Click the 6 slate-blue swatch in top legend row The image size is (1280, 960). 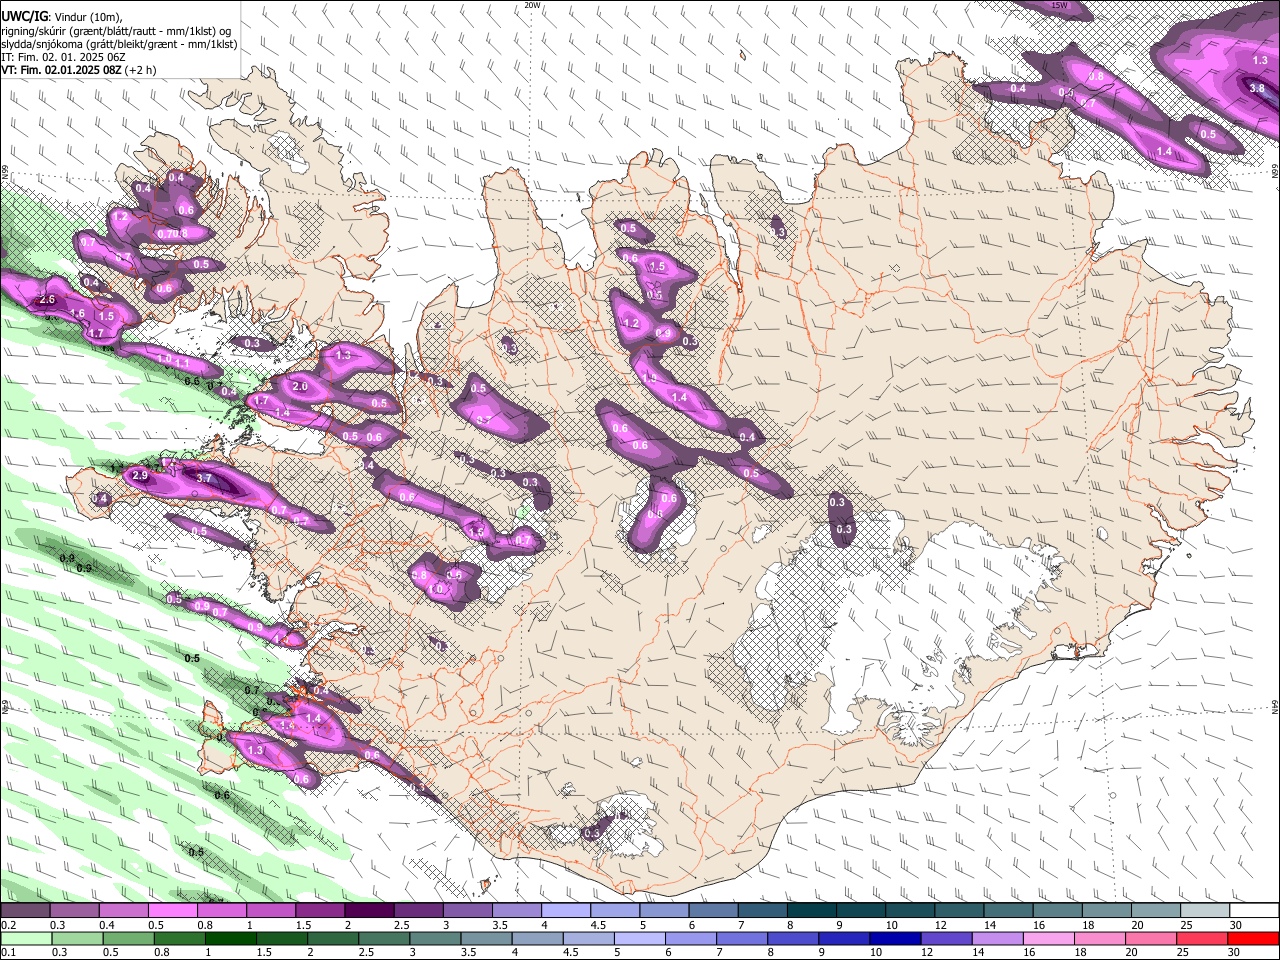714,910
